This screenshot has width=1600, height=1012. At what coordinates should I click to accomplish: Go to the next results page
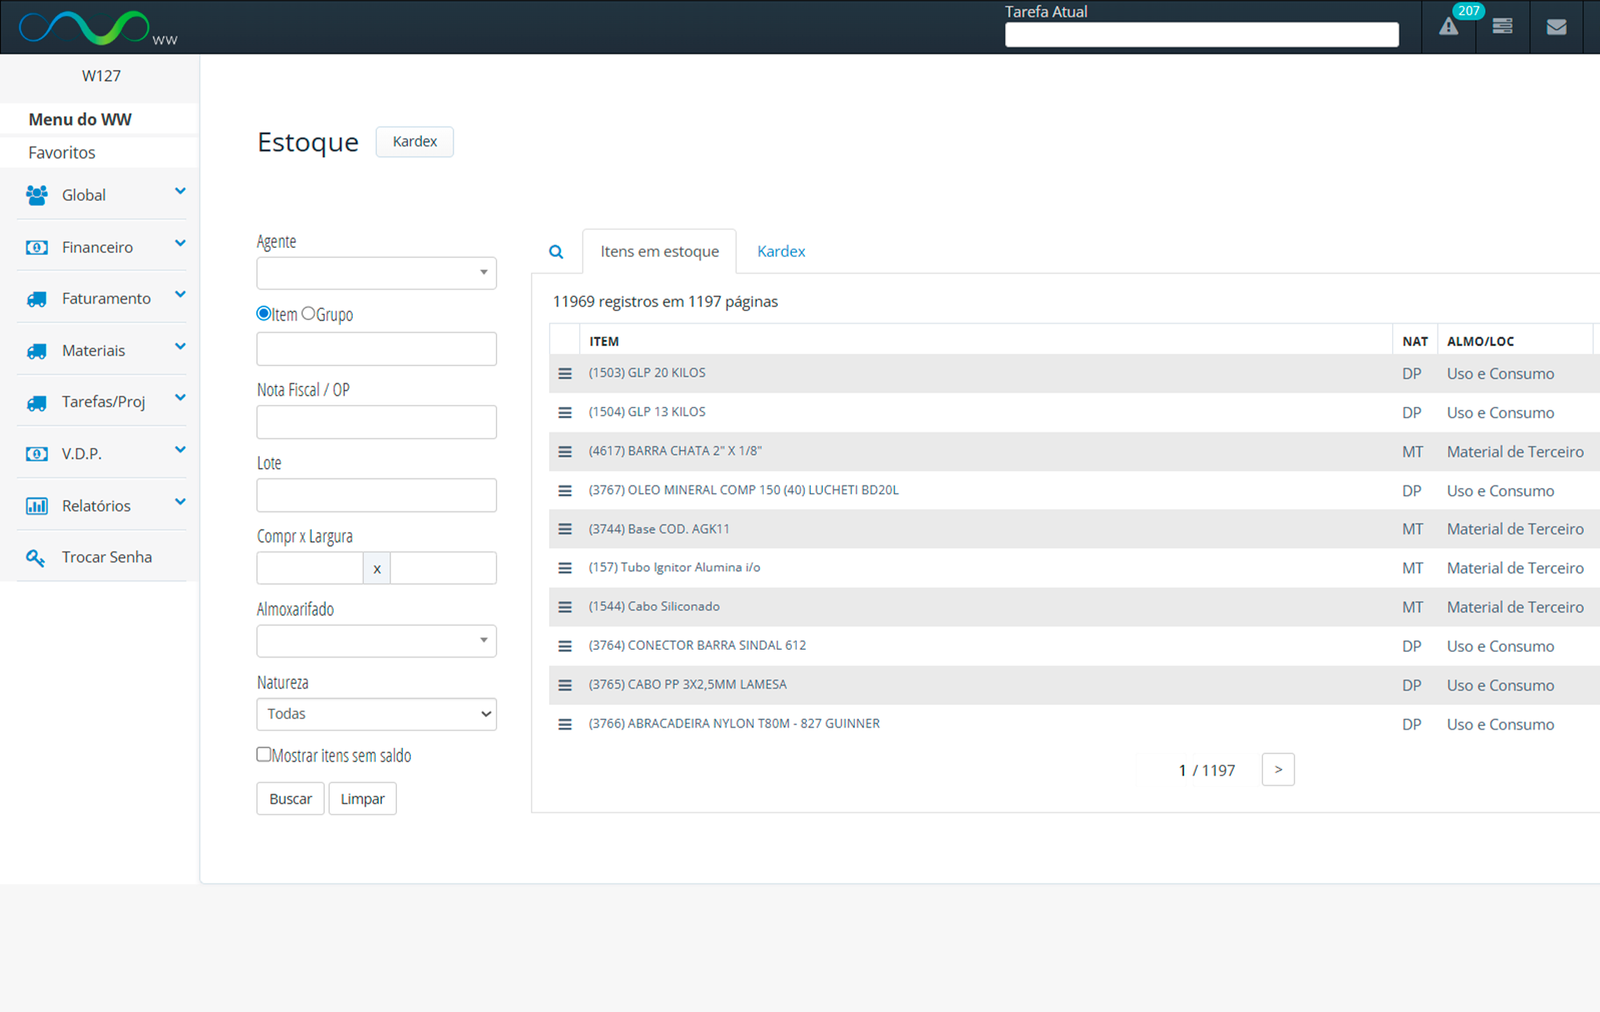pyautogui.click(x=1278, y=770)
